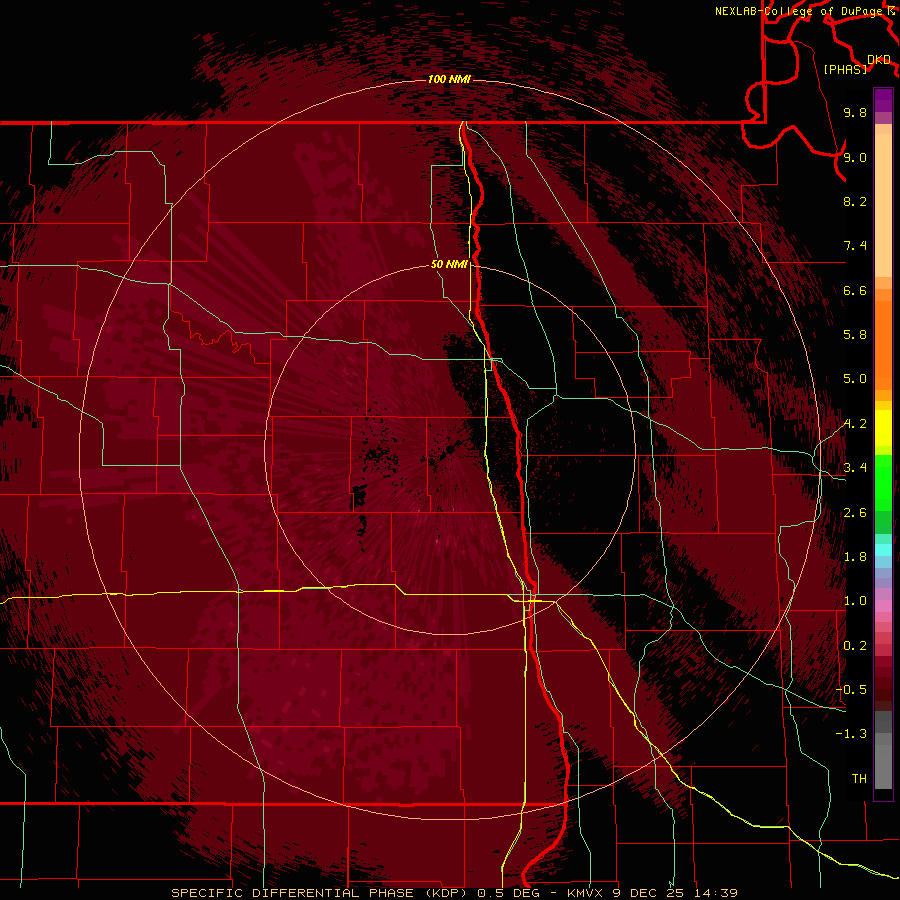
Task: Click the -0.5 value on the color scale
Action: click(x=851, y=690)
